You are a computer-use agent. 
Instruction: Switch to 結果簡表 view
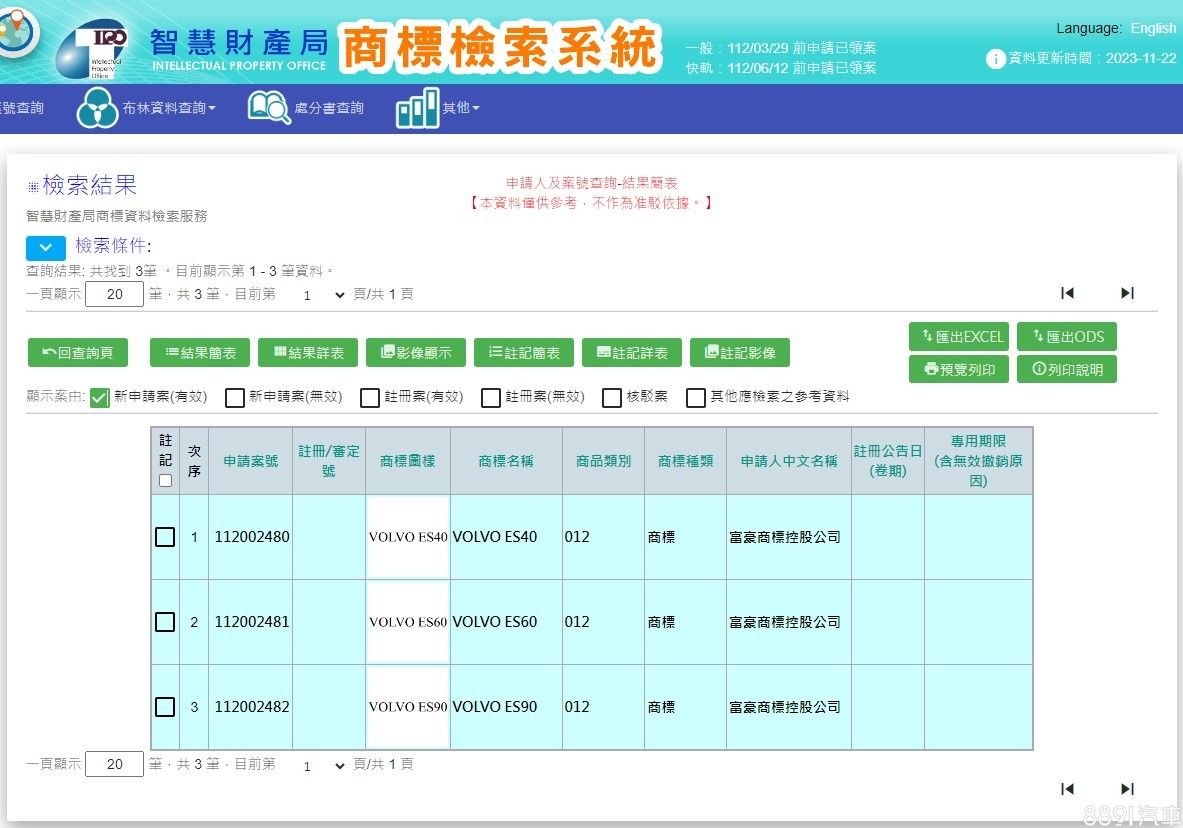(200, 352)
